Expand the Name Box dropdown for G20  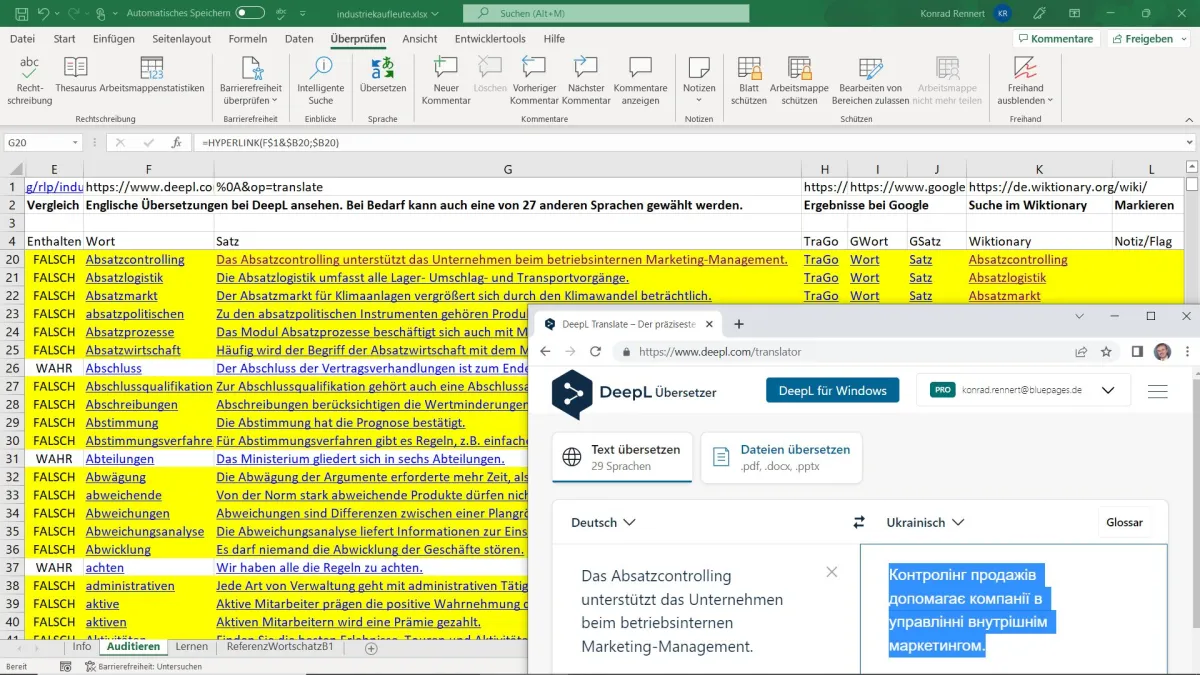coord(75,143)
